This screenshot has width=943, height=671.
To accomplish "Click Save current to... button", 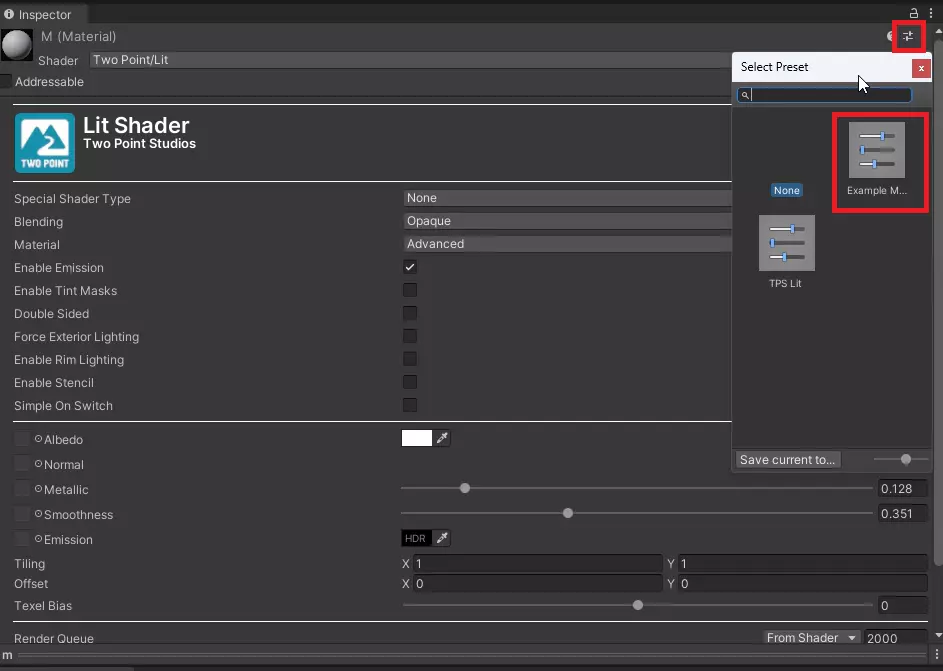I will click(x=787, y=459).
